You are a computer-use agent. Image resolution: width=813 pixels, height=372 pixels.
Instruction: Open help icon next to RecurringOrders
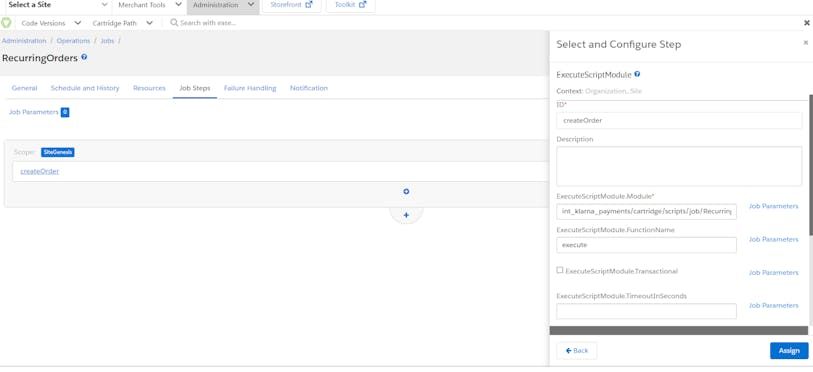tap(84, 57)
